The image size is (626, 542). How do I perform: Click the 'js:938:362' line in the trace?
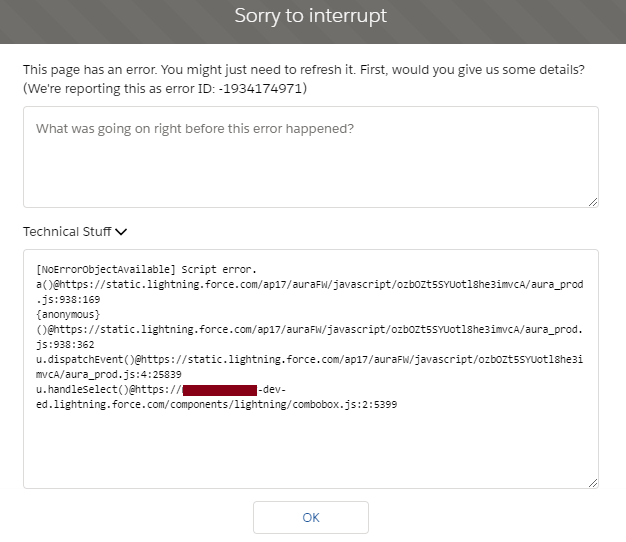[x=65, y=343]
